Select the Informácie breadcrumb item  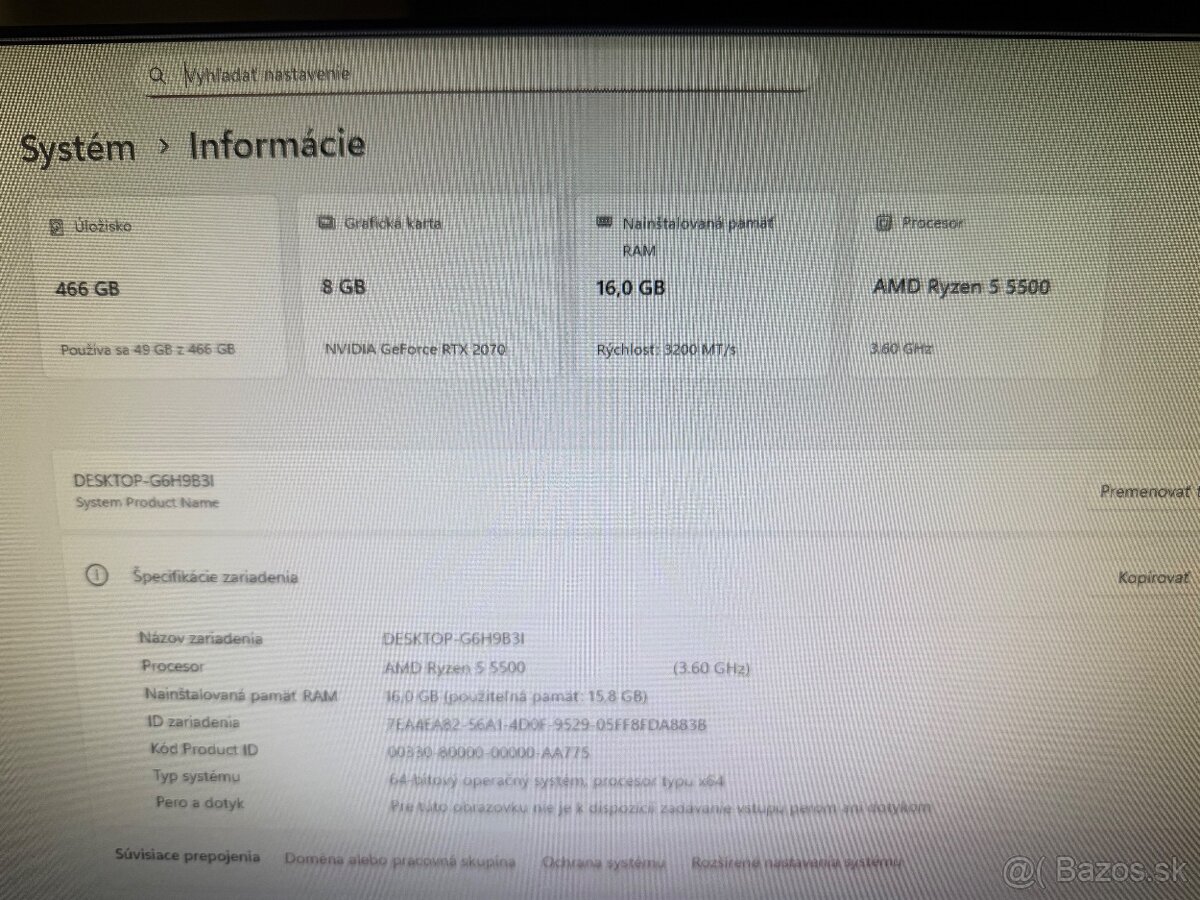coord(278,145)
